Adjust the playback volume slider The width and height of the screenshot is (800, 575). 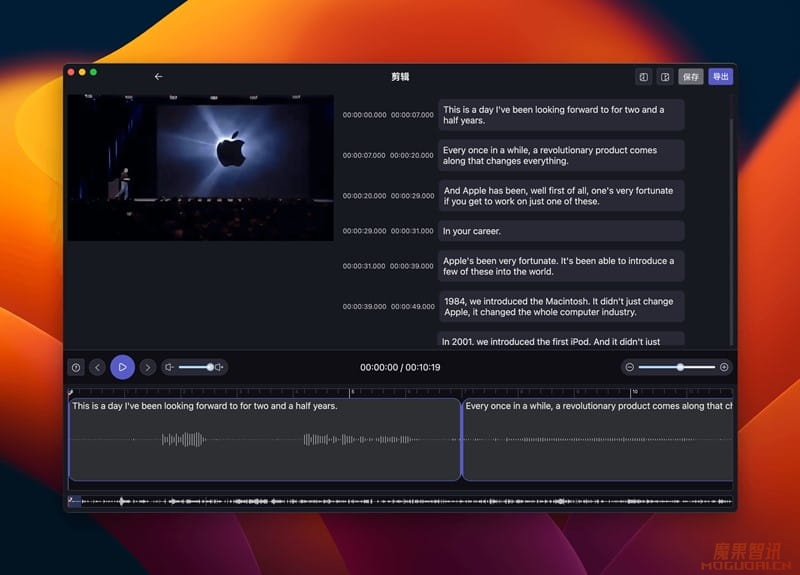pos(195,367)
